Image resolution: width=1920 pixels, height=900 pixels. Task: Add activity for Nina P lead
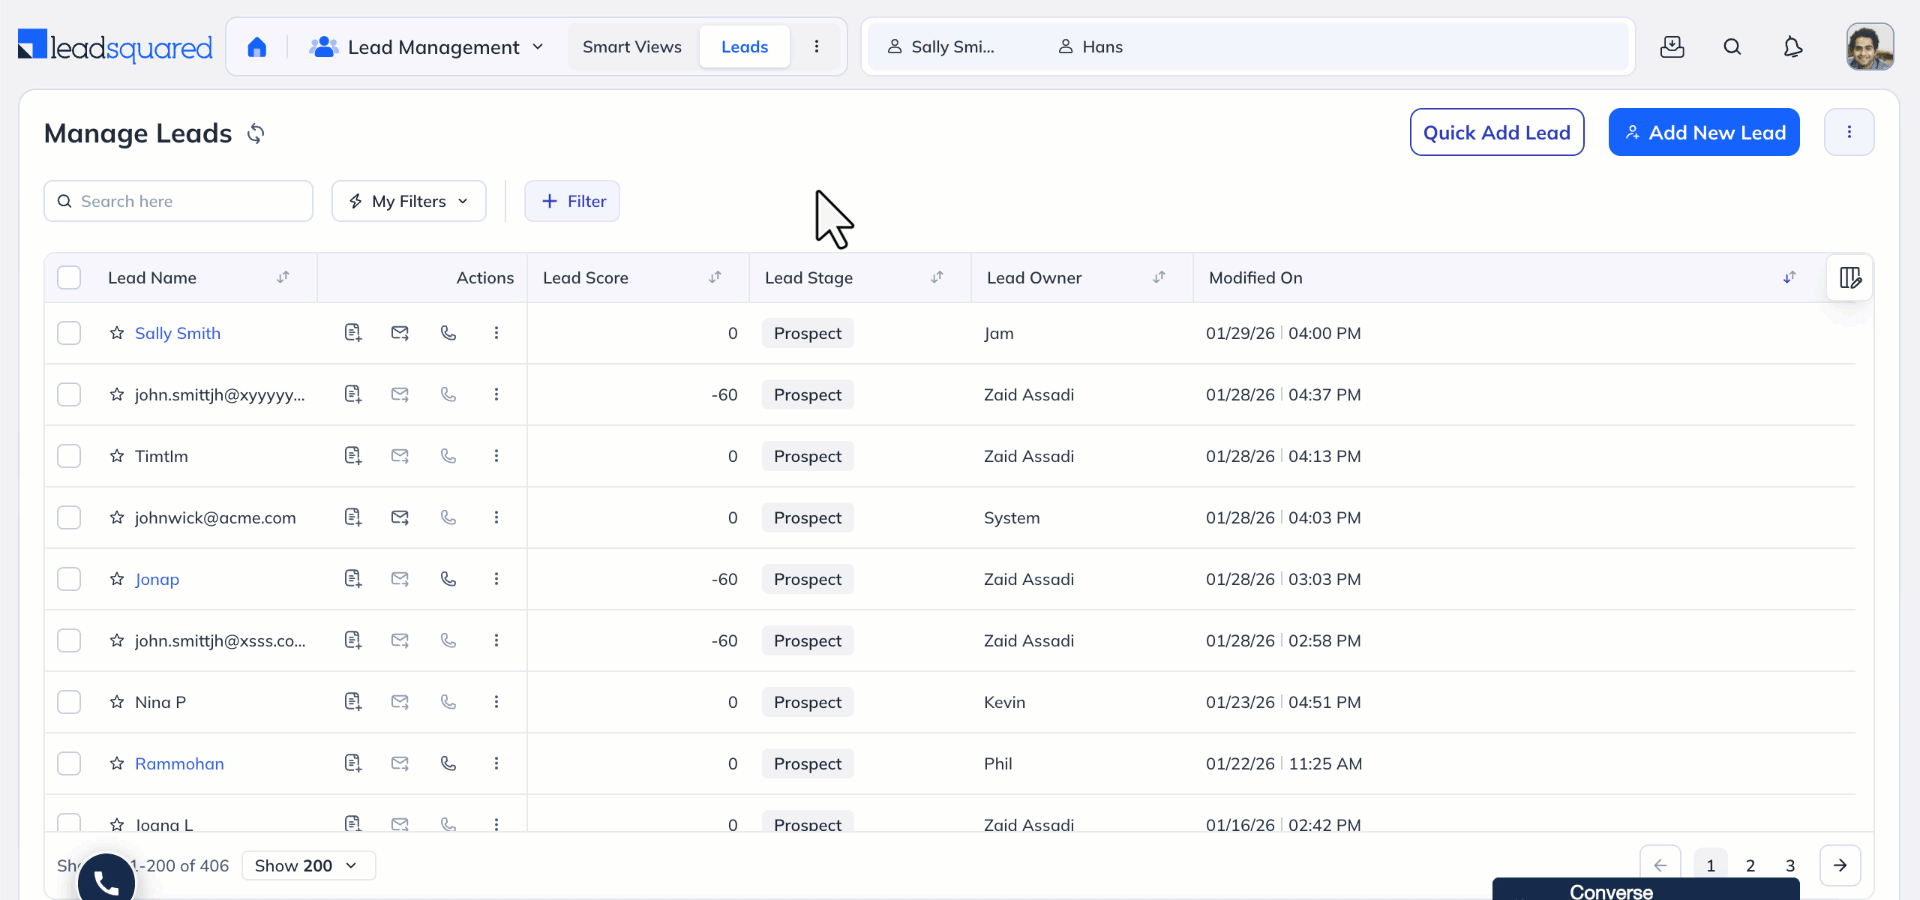click(353, 702)
